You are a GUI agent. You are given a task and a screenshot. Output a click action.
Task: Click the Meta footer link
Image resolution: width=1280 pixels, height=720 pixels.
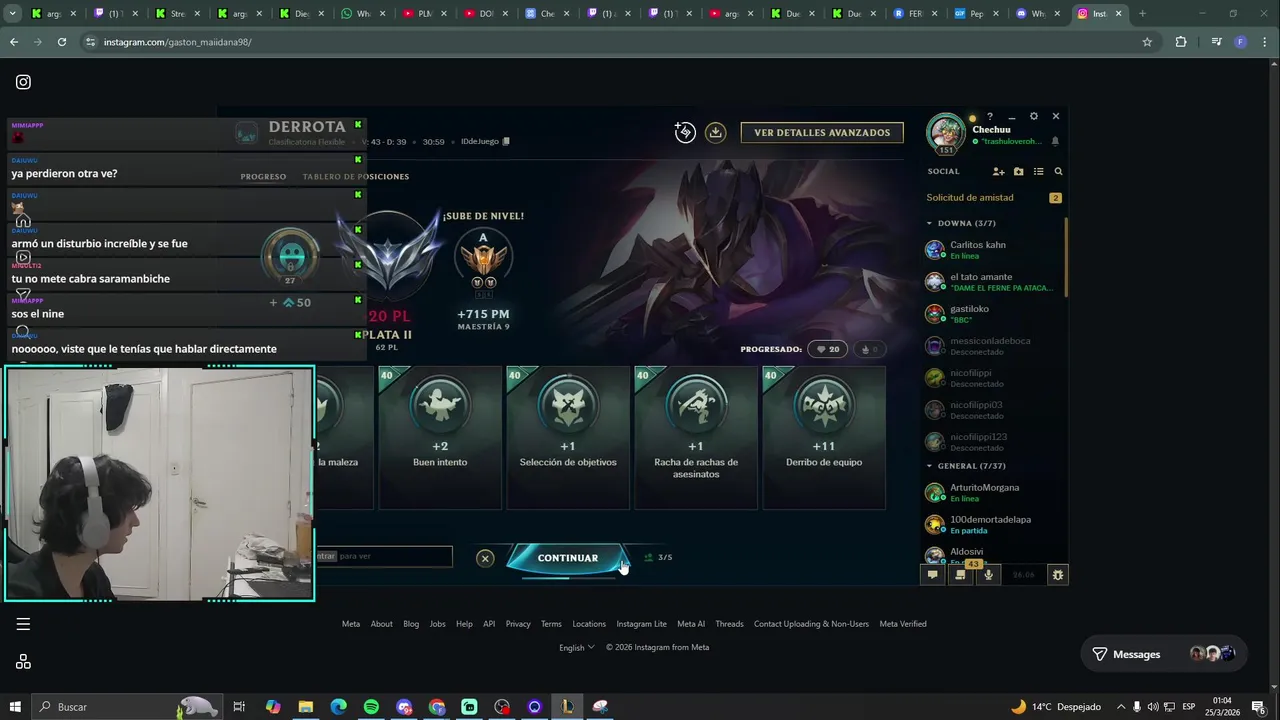[x=351, y=624]
